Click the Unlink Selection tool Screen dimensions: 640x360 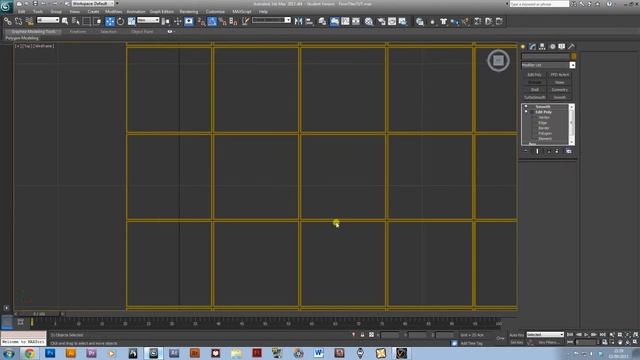[18, 21]
